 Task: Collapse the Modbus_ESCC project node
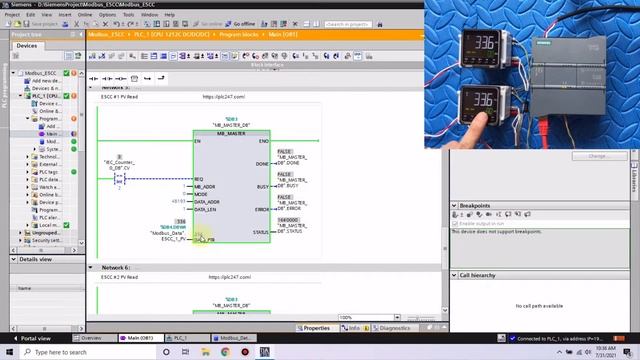tap(13, 73)
